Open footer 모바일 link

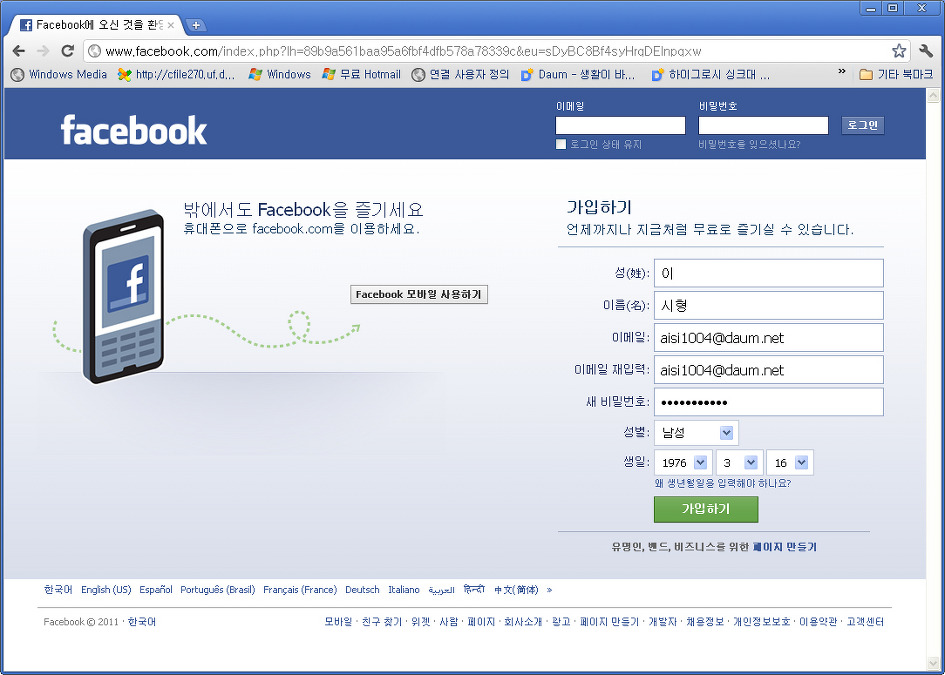click(x=338, y=621)
